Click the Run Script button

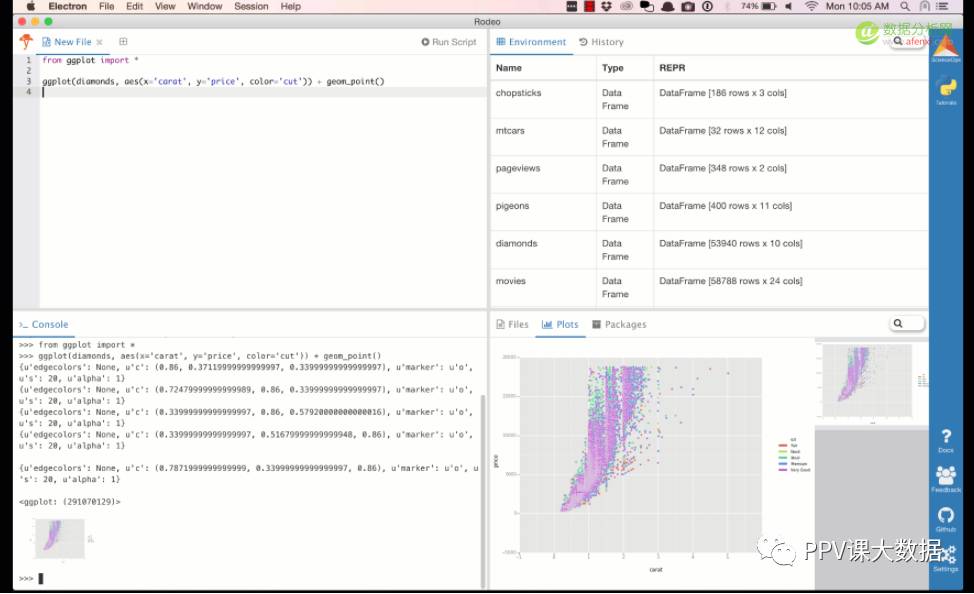point(448,42)
